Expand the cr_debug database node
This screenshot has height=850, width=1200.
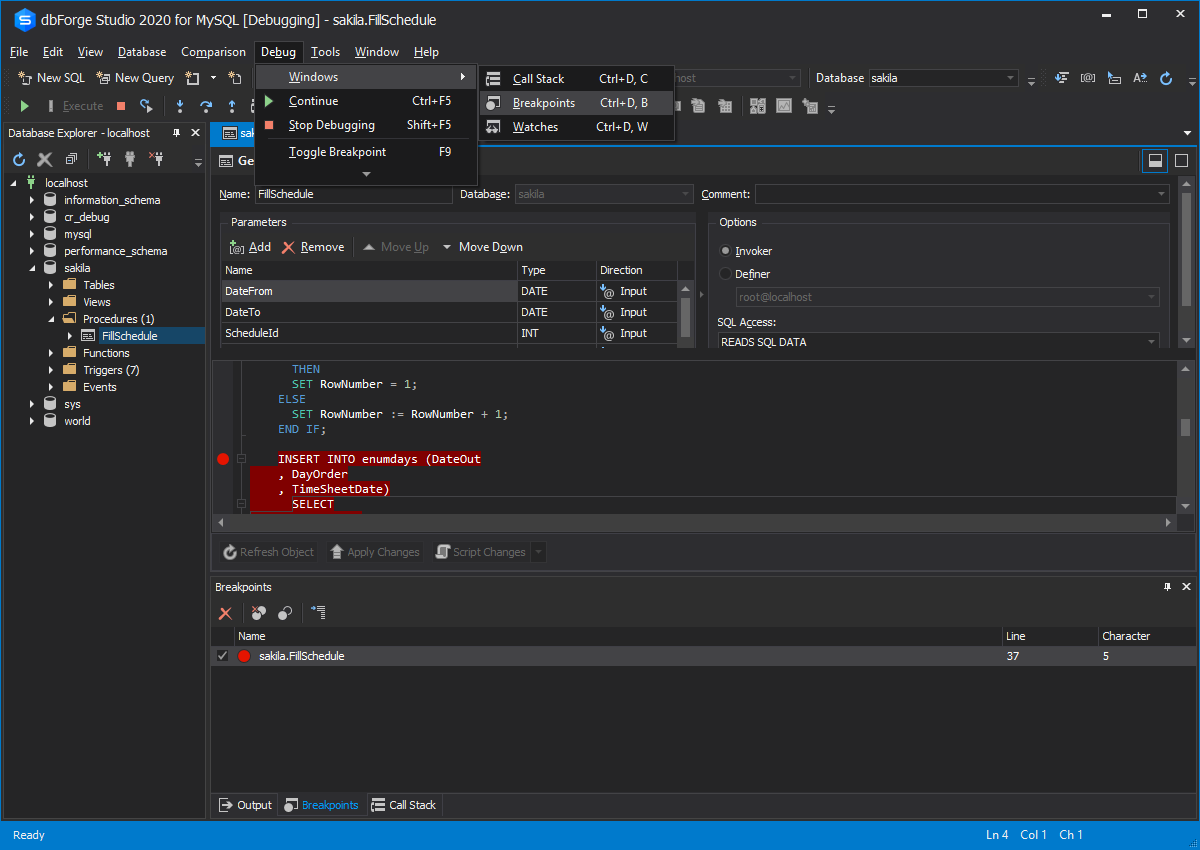pyautogui.click(x=33, y=217)
